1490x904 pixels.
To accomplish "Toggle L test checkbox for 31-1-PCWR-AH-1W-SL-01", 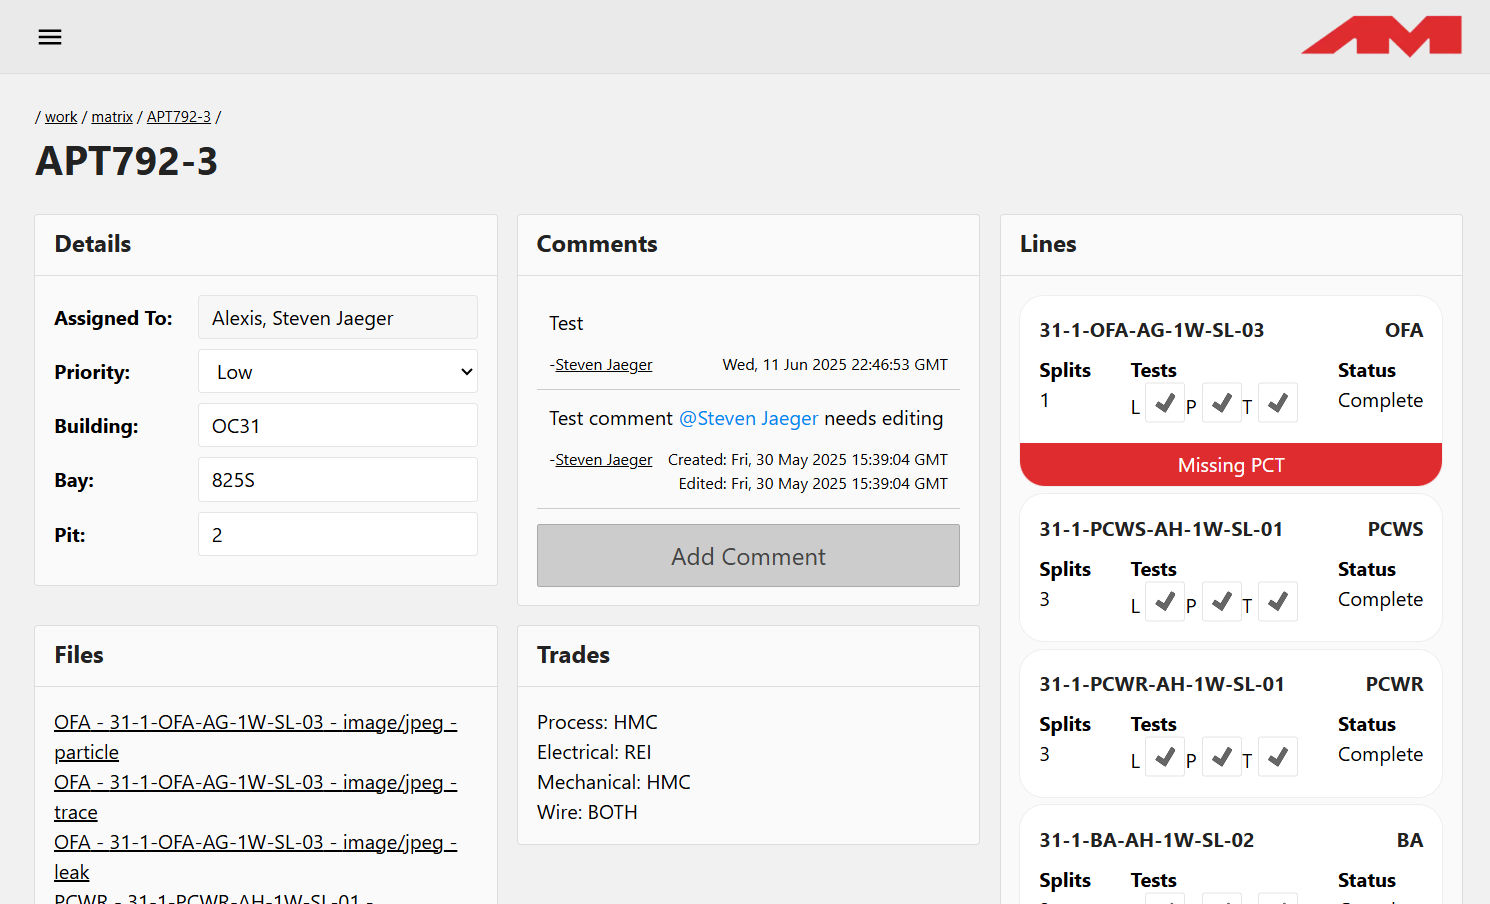I will pos(1164,757).
